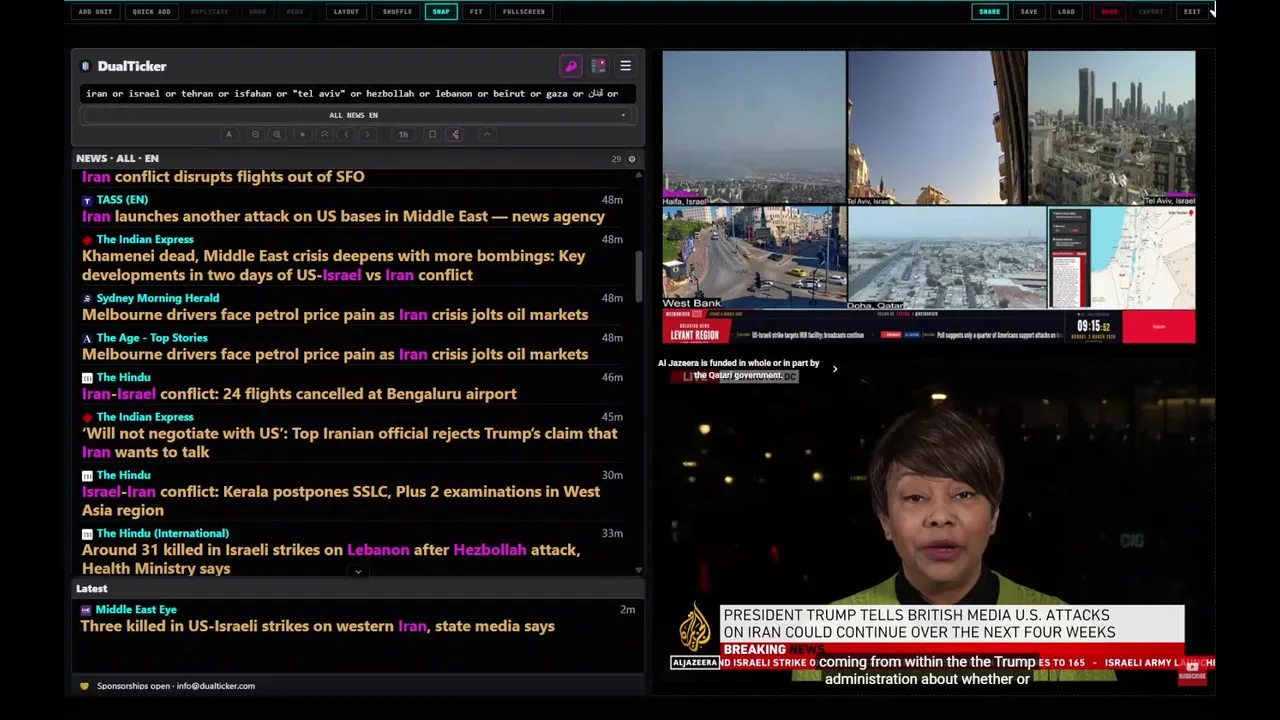
Task: Expand the Al Jazeera funding notice chevron
Action: coord(835,369)
